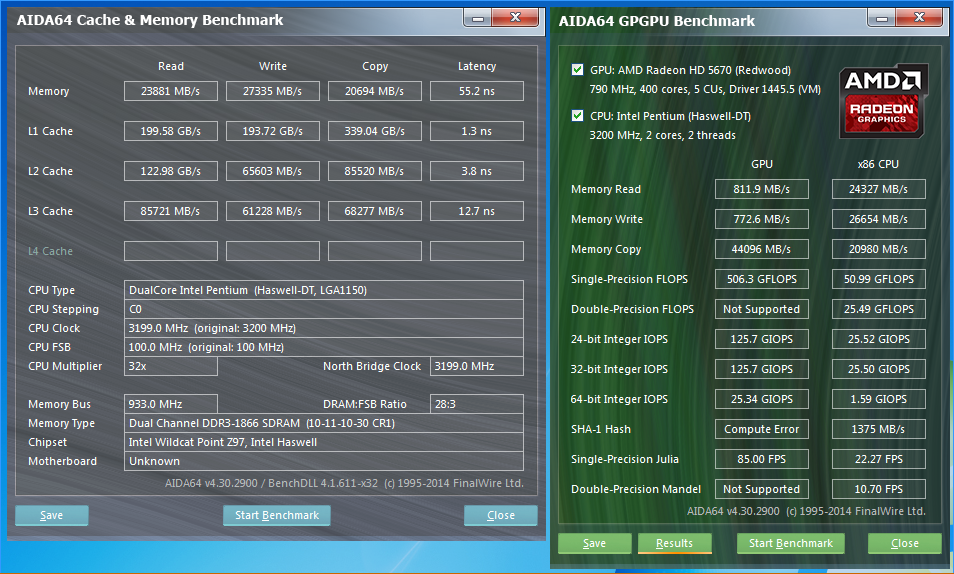The height and width of the screenshot is (574, 954).
Task: Click L3 Cache Write value 61228 MB/s
Action: [273, 211]
